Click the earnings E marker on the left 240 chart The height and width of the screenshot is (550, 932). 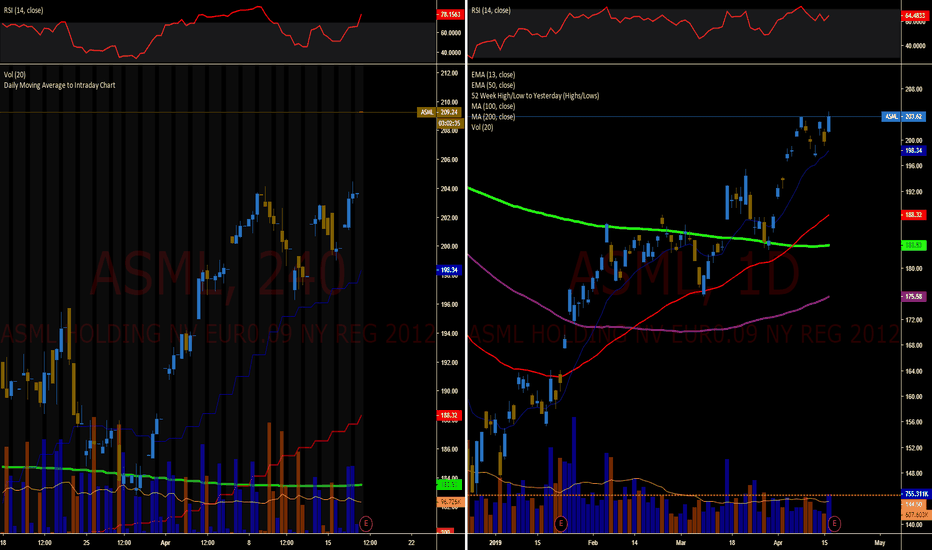(x=366, y=524)
